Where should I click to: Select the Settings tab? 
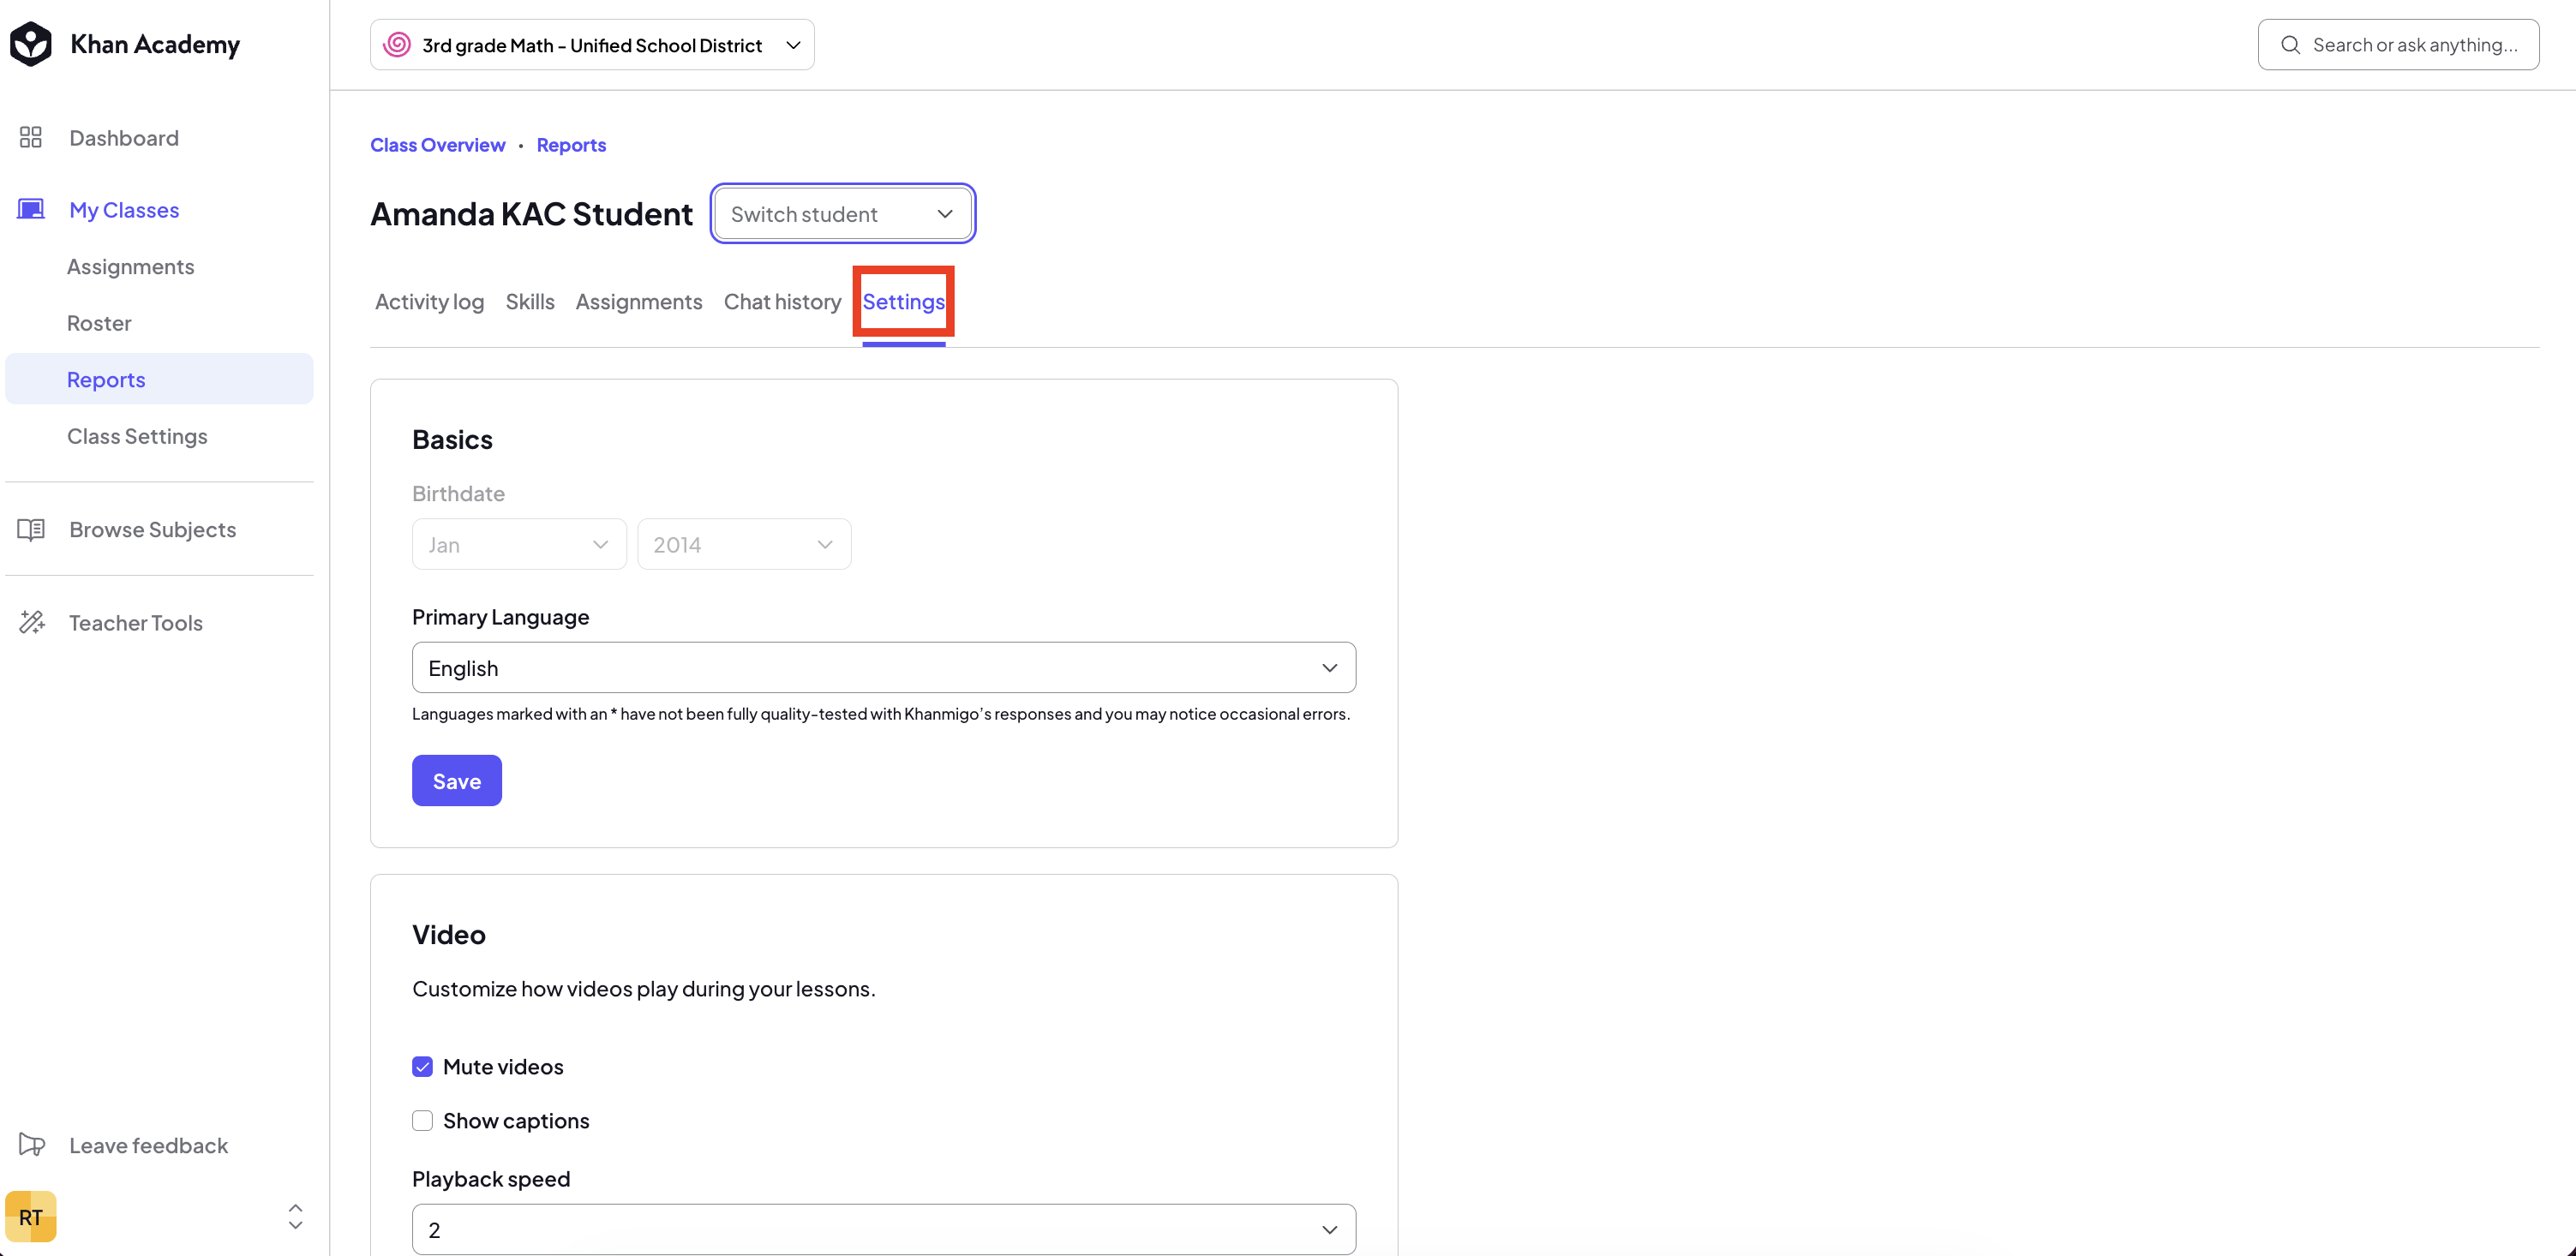click(x=904, y=302)
